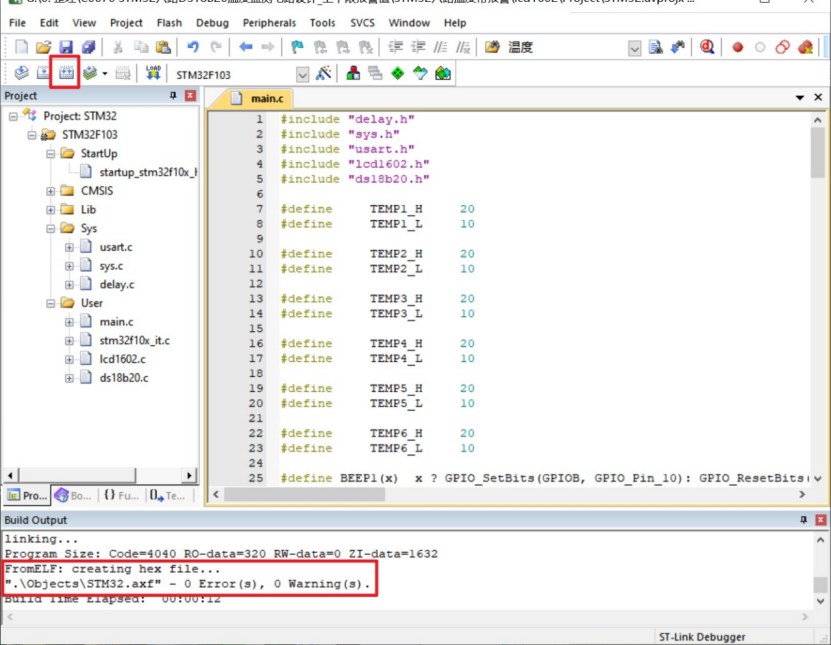Open the Peripherals menu
Viewport: 831px width, 645px height.
point(269,23)
